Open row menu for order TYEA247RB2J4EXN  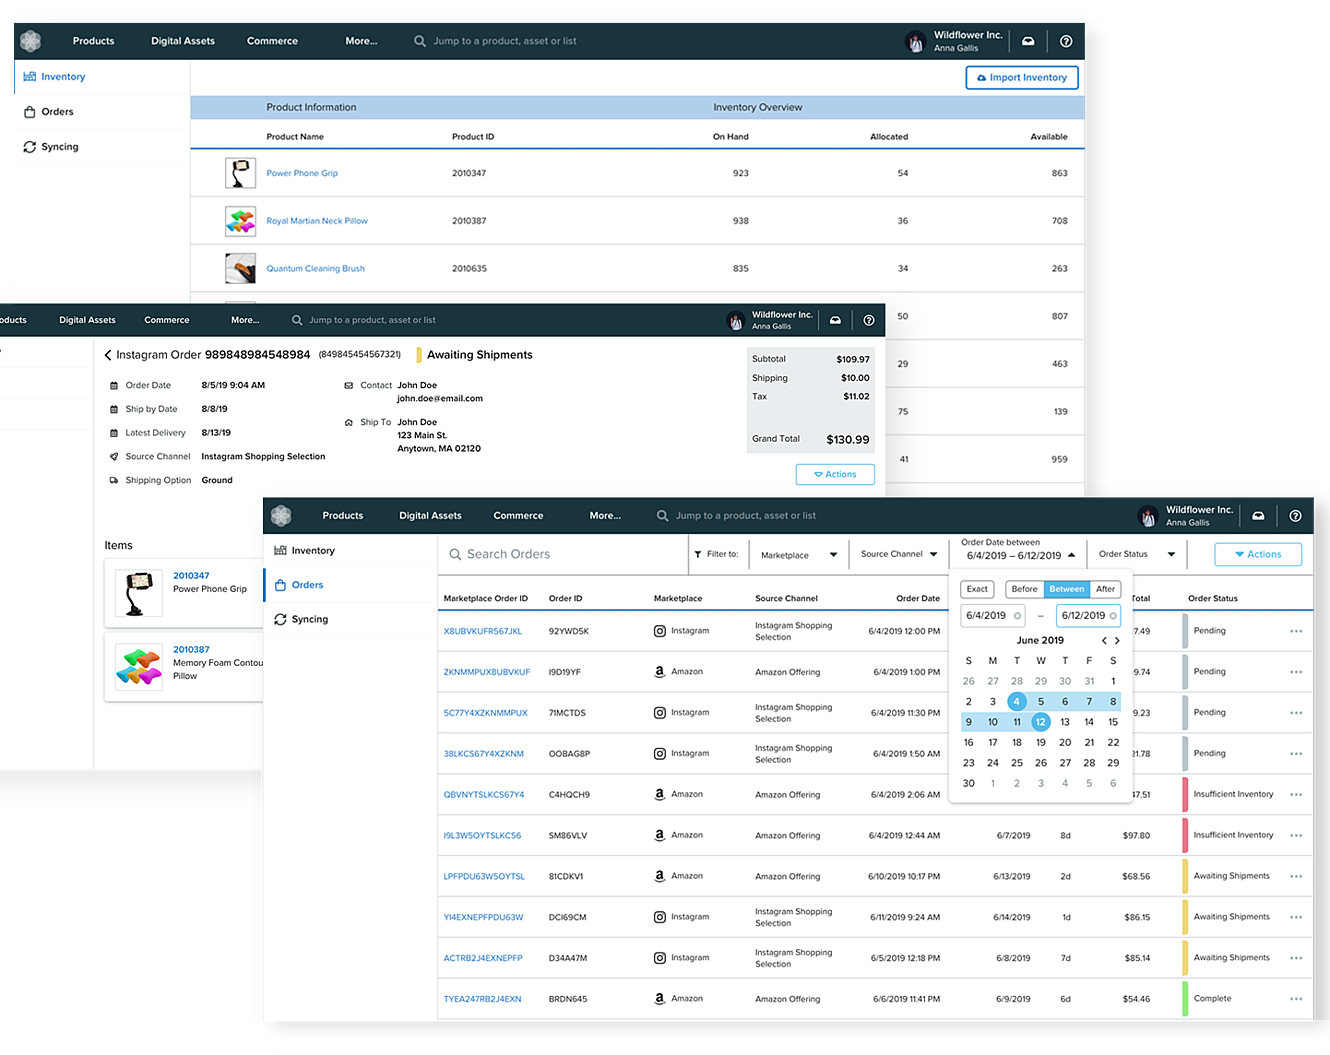coord(1296,999)
